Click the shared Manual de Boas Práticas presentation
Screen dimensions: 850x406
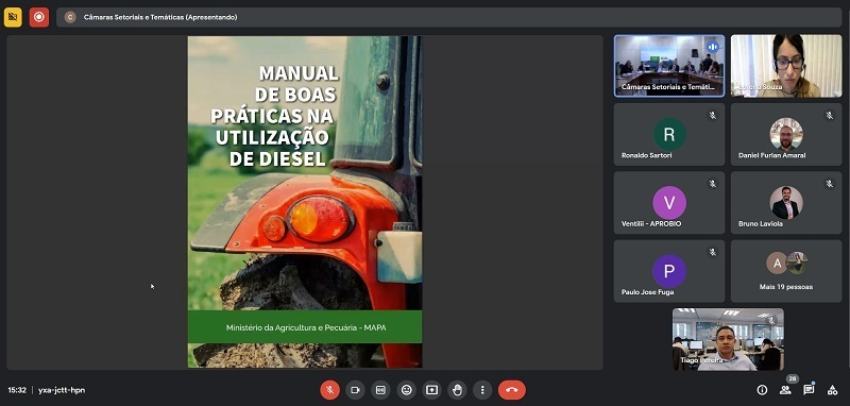pos(305,202)
